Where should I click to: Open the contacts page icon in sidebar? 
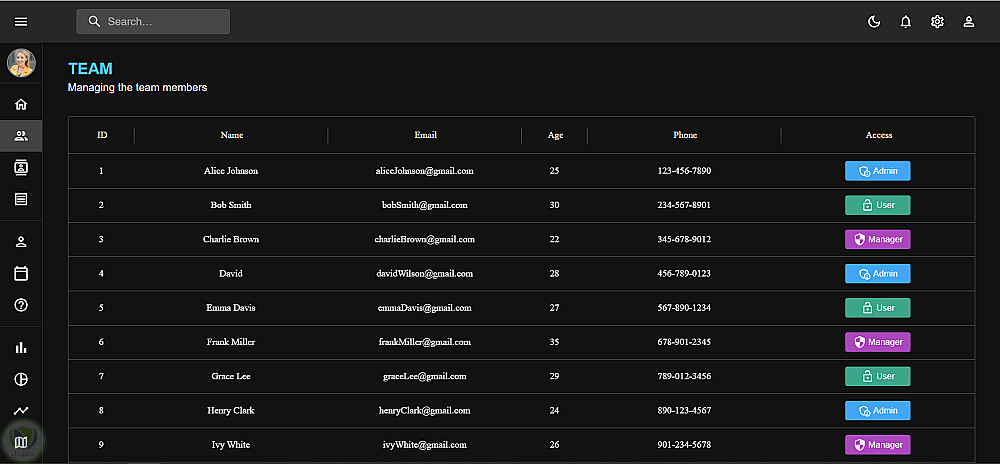(21, 168)
